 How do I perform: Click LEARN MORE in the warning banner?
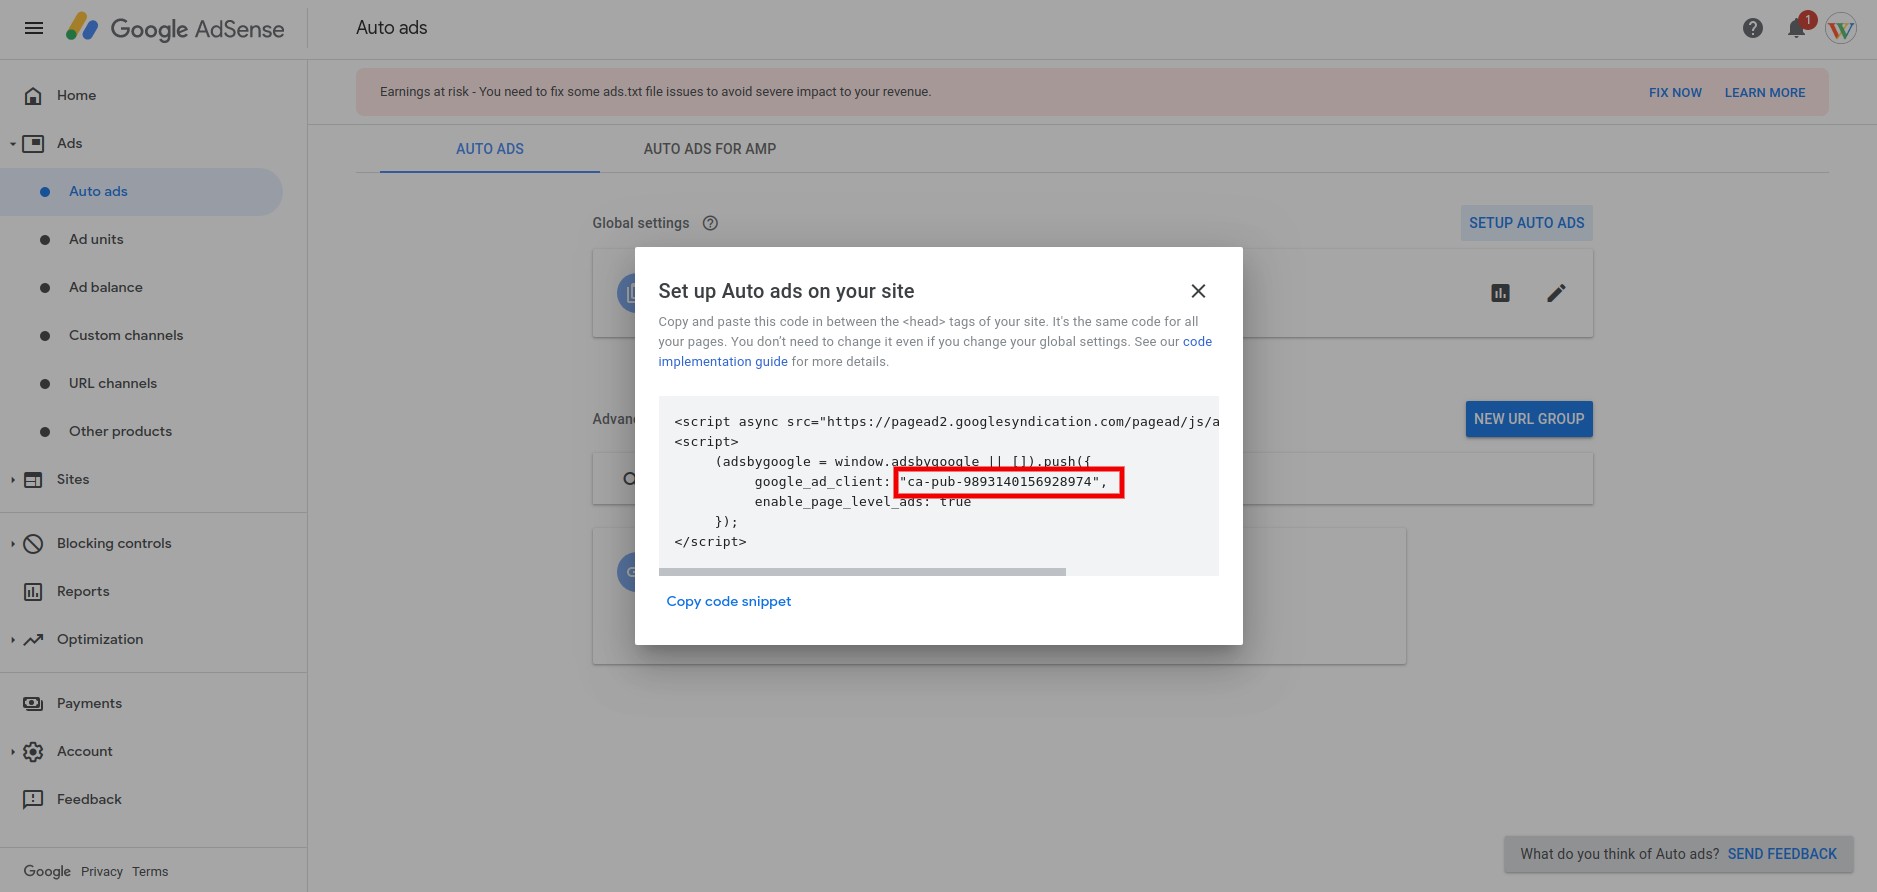[1765, 92]
